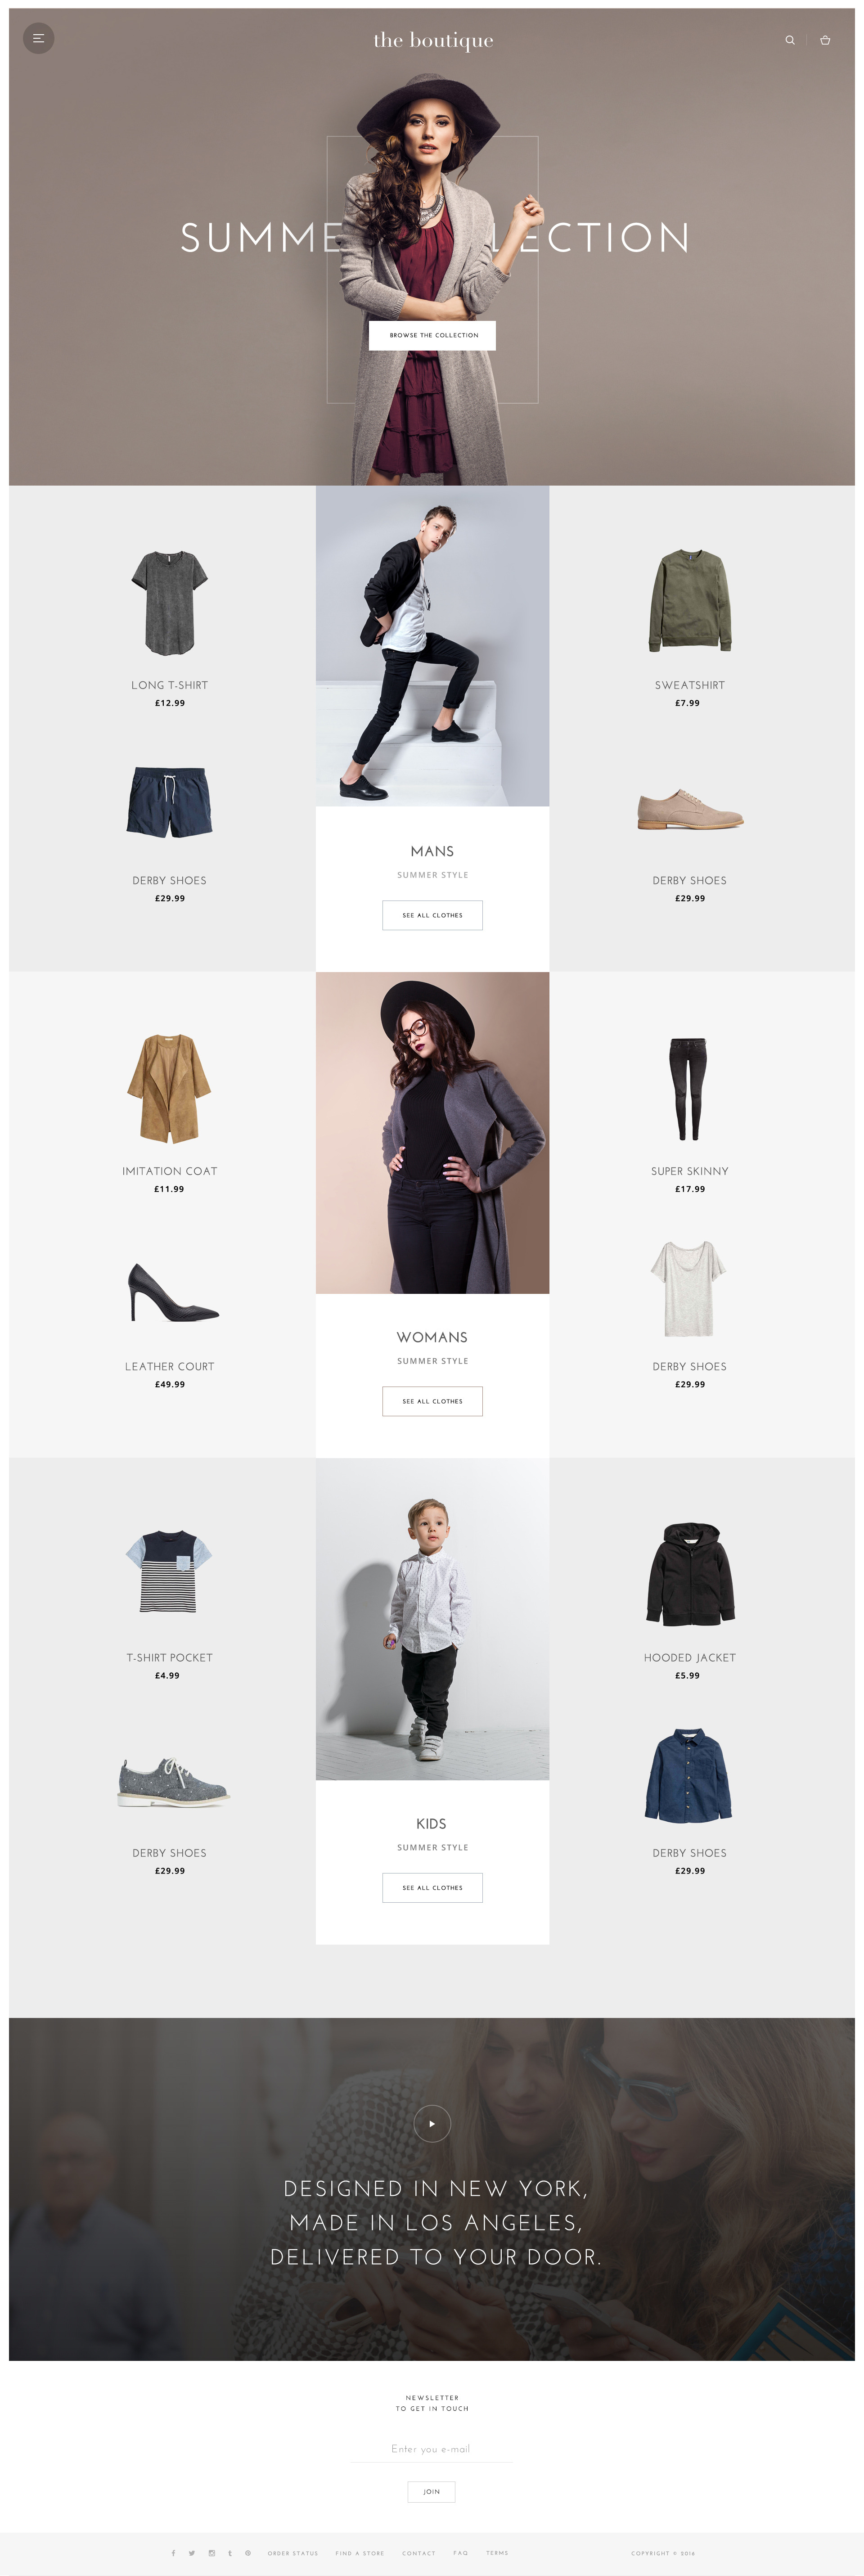Screen dimensions: 864x2576
Task: See all clothes in Mans section
Action: coord(432,915)
